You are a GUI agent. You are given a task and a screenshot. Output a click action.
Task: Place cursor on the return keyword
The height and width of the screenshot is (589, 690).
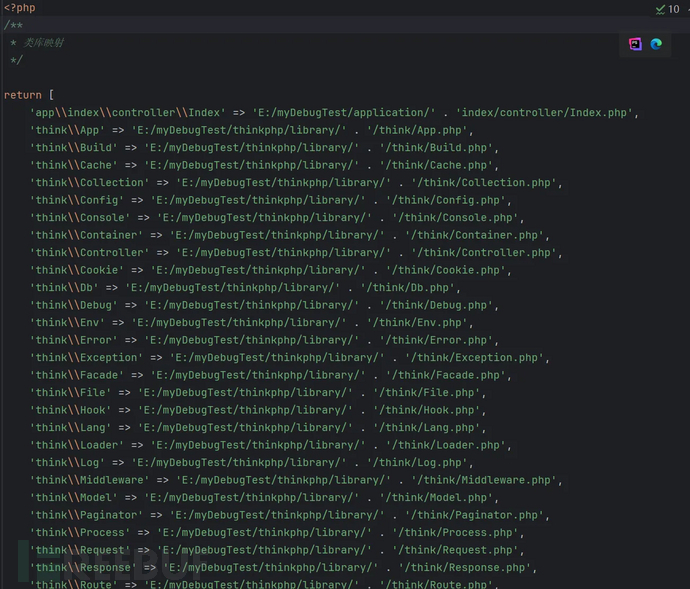click(x=22, y=95)
